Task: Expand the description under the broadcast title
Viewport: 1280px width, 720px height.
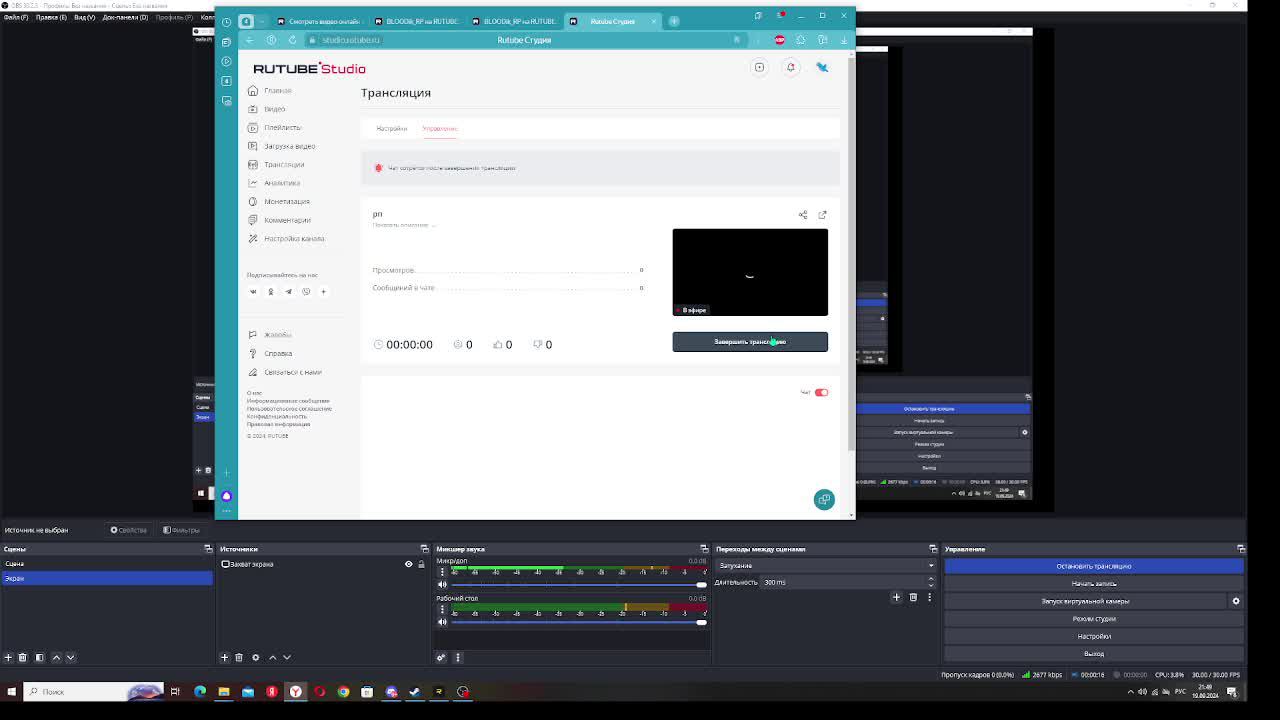Action: coord(404,225)
